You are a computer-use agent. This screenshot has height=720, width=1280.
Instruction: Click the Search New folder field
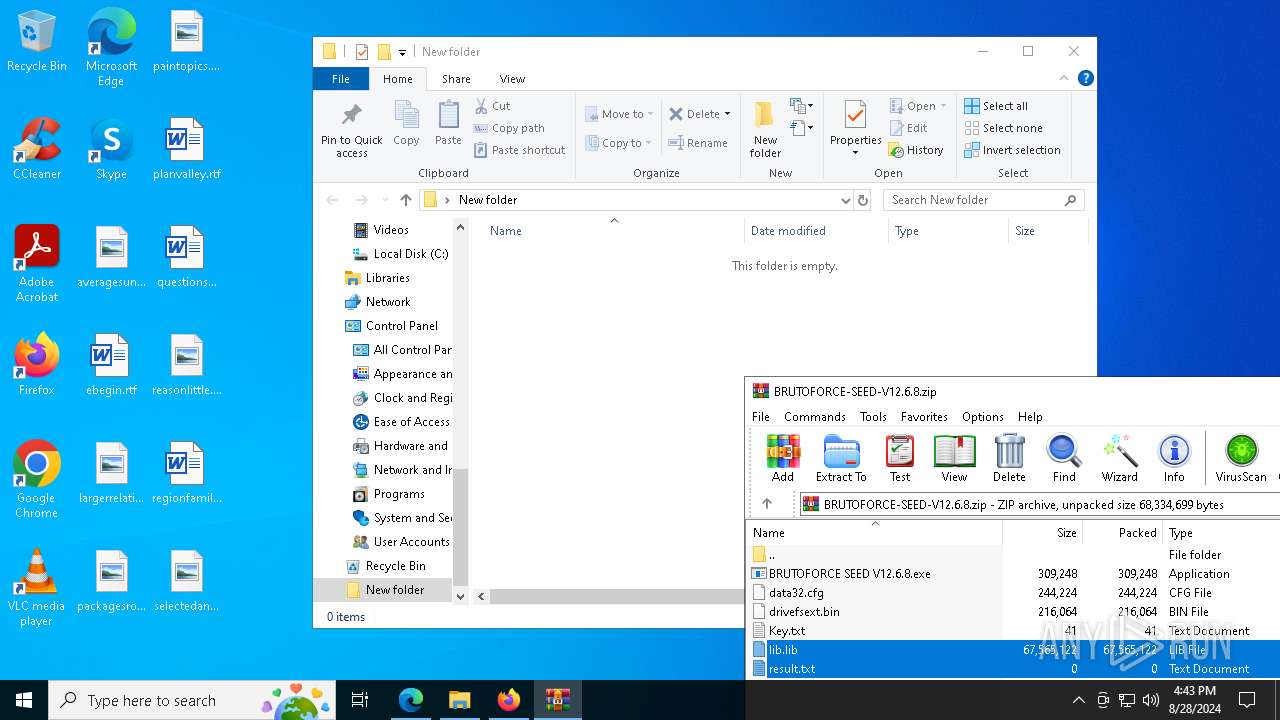pos(983,200)
